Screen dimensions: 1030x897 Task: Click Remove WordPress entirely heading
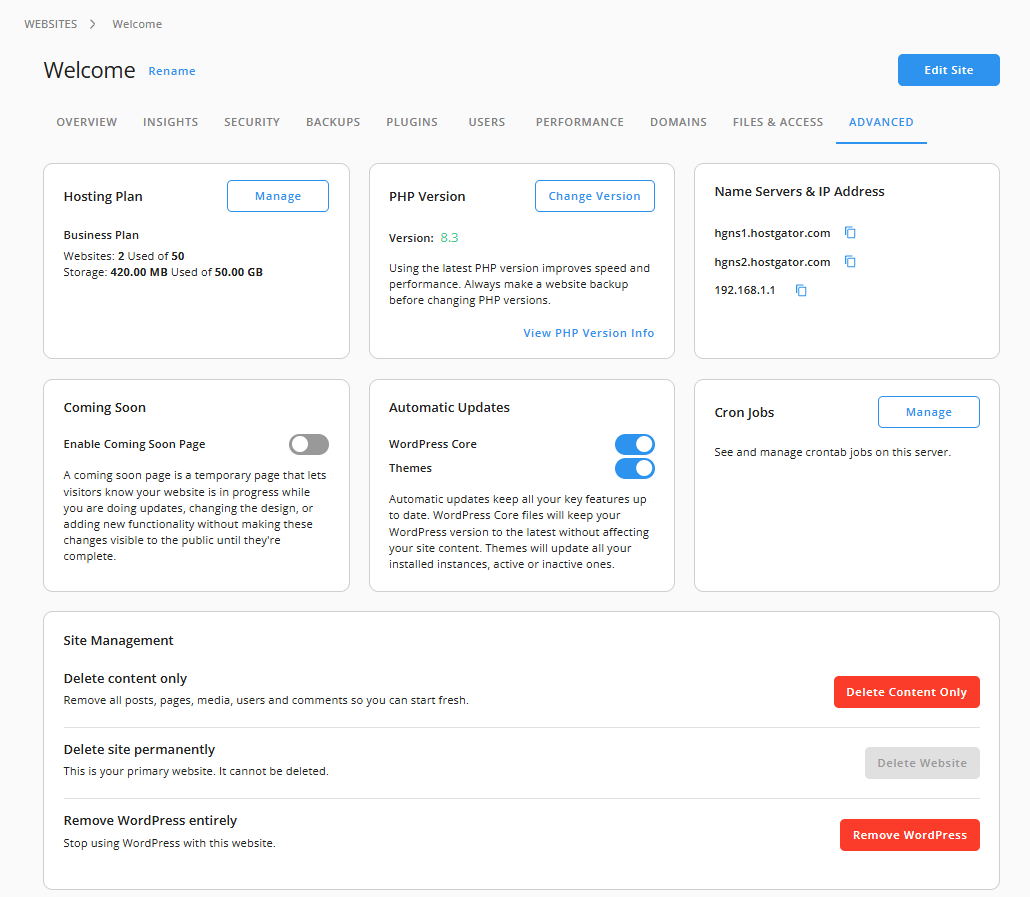coord(150,820)
